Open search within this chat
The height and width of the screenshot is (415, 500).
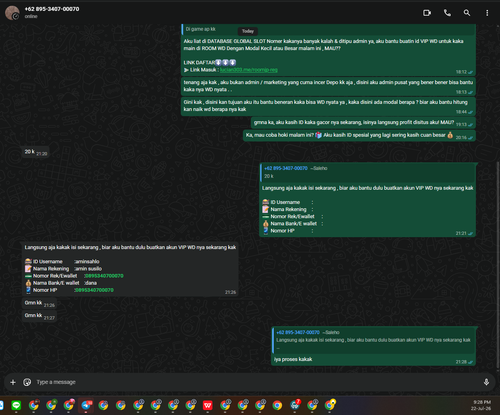467,13
